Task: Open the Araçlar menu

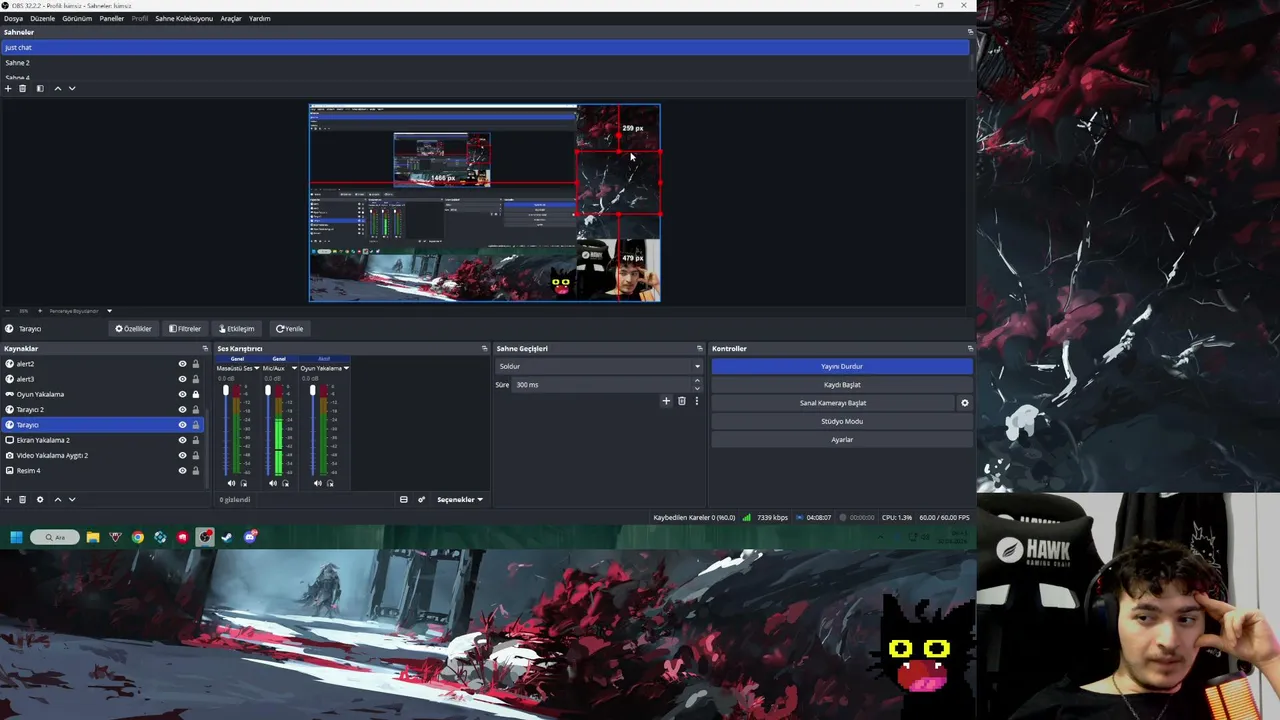Action: [x=231, y=18]
